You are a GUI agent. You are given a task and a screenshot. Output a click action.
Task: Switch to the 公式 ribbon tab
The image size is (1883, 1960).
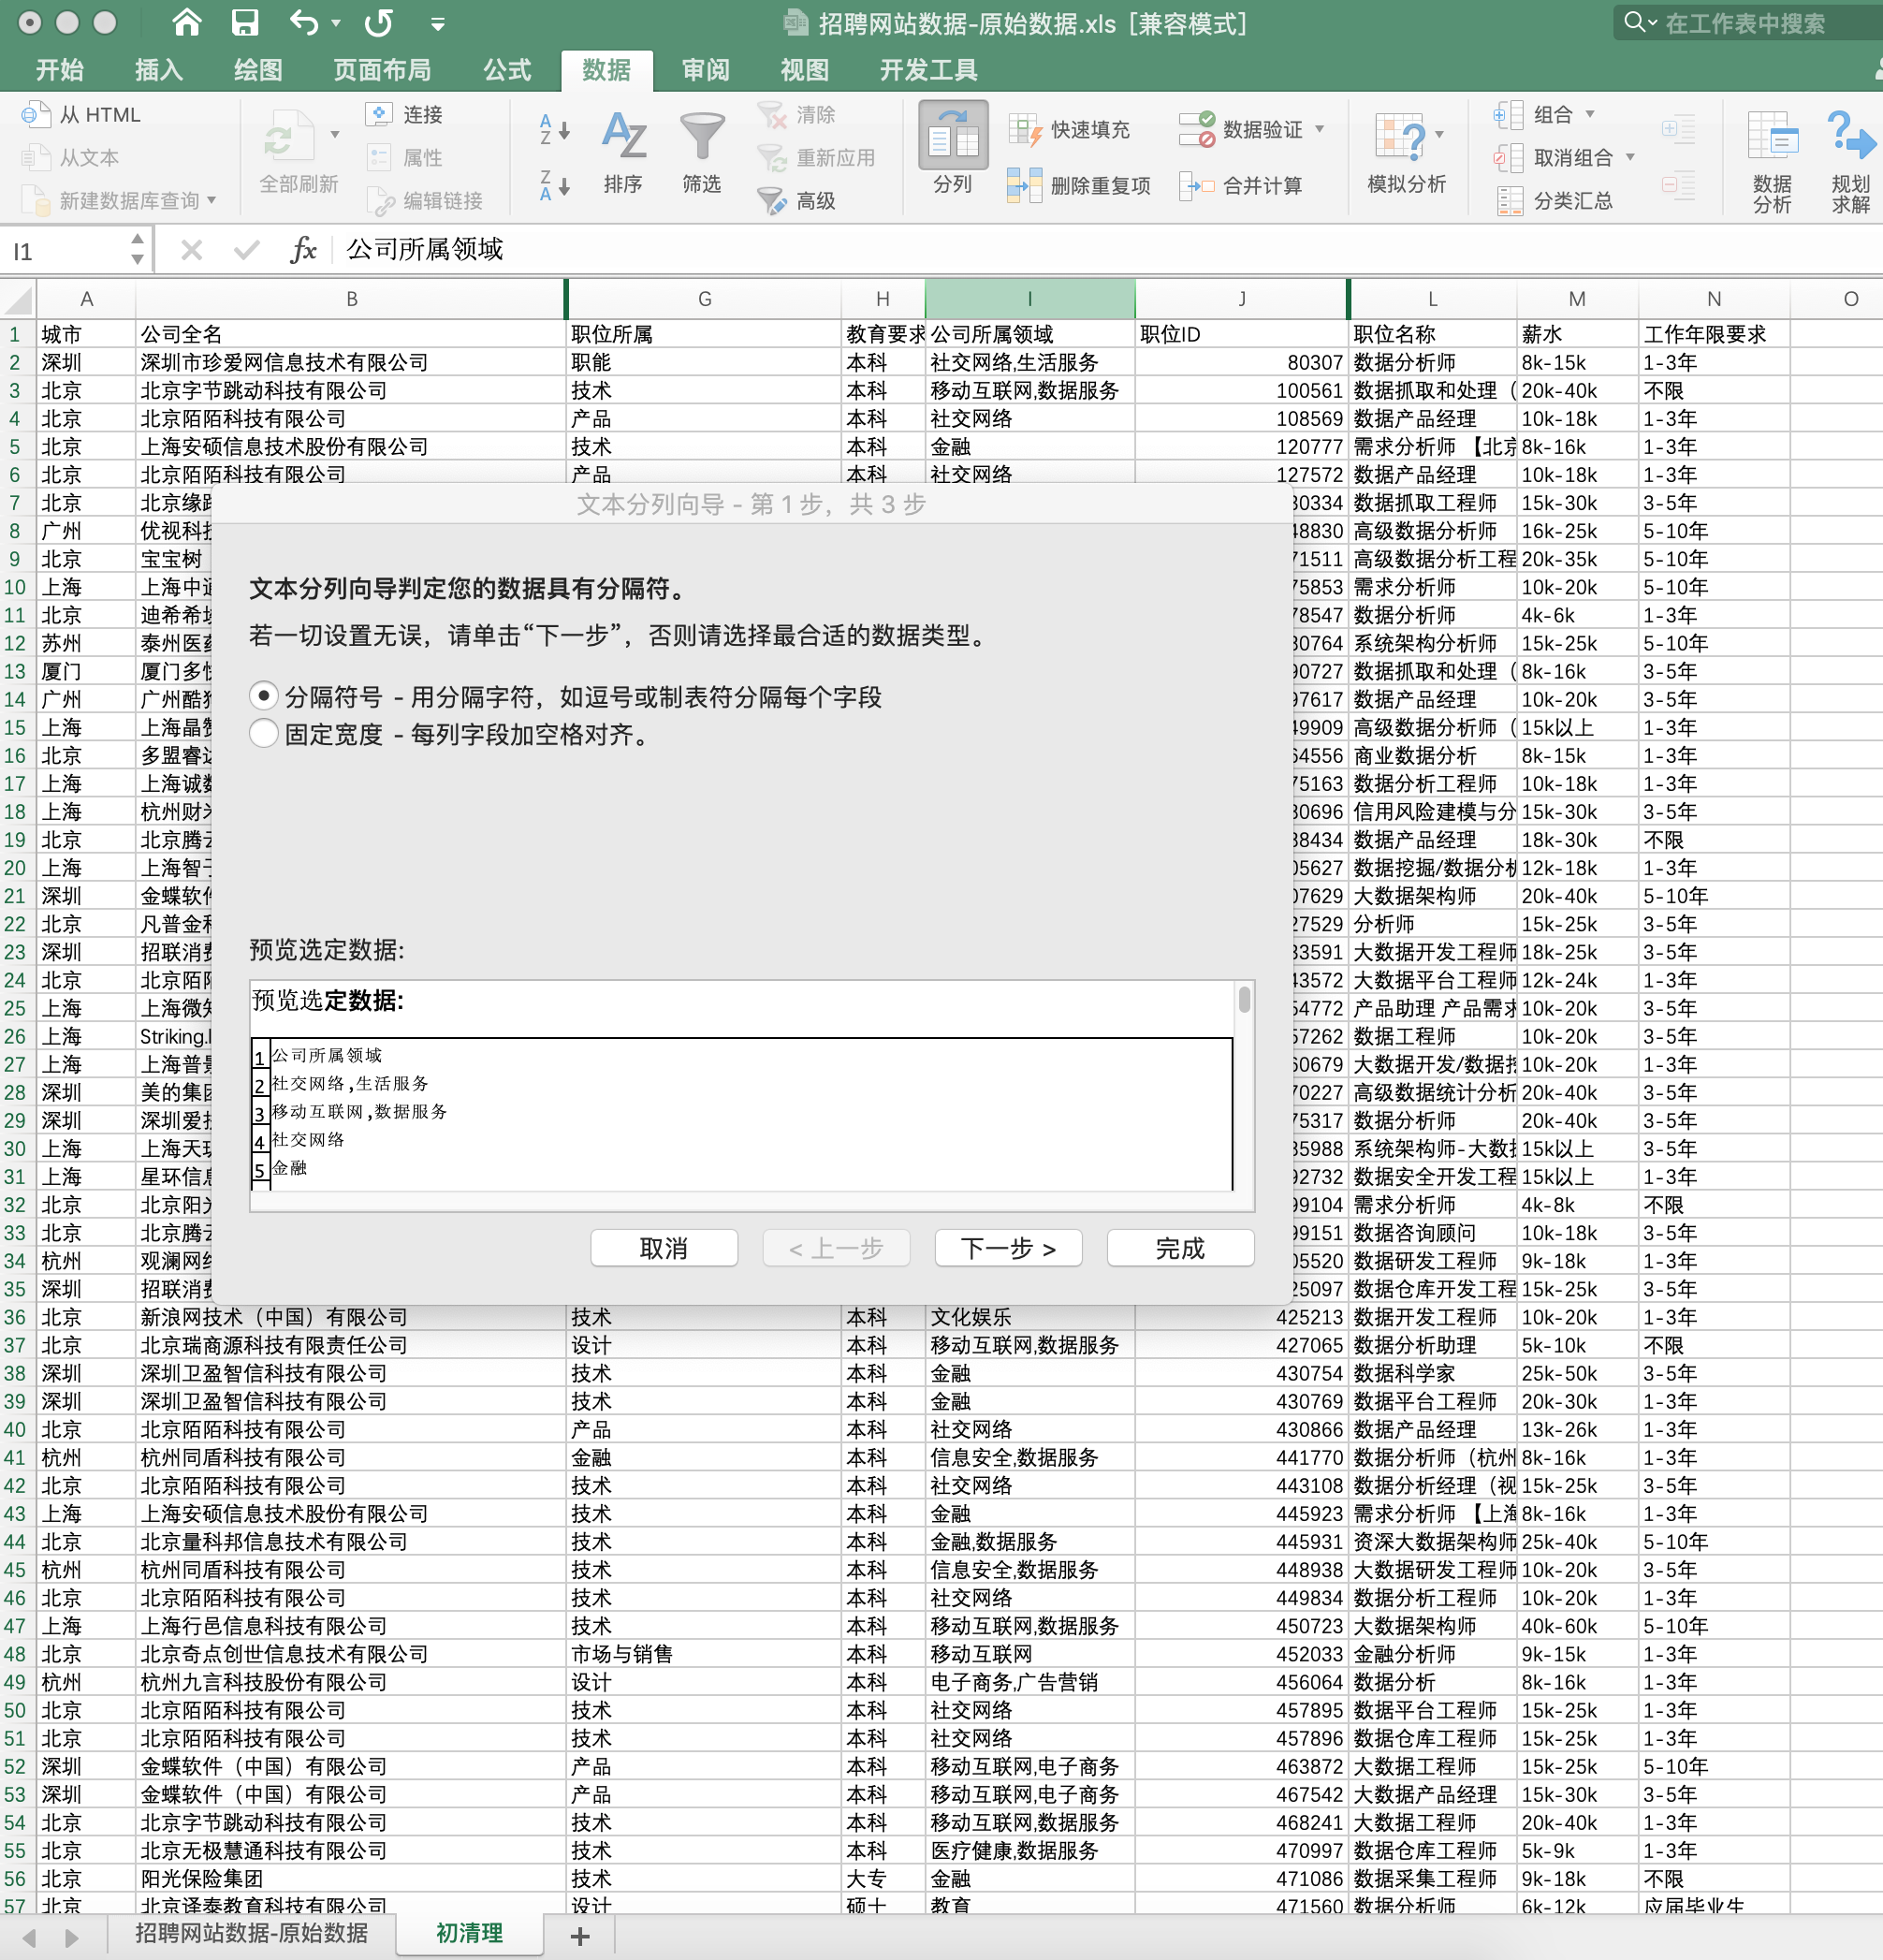pyautogui.click(x=507, y=70)
